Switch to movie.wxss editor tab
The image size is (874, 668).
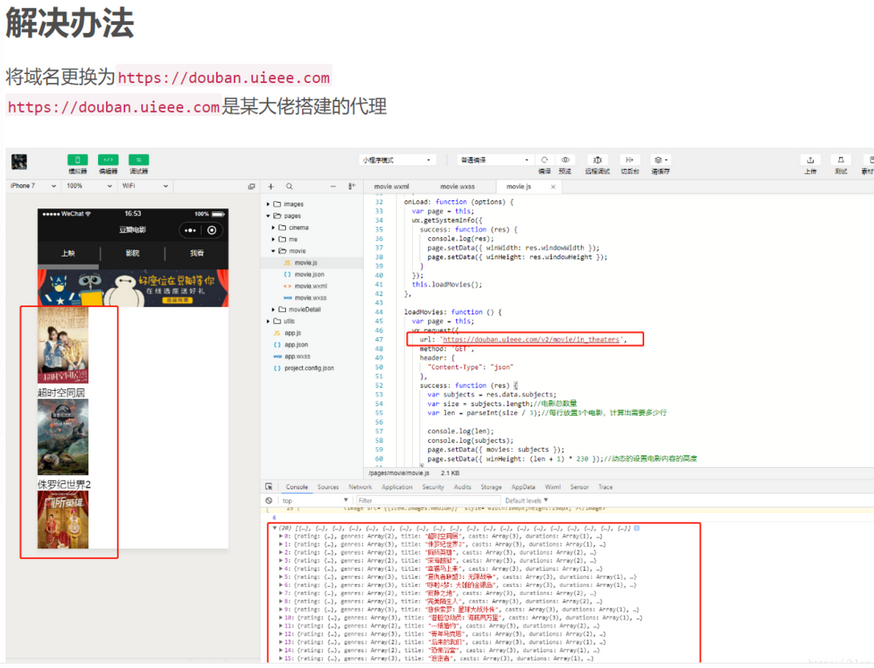point(458,187)
